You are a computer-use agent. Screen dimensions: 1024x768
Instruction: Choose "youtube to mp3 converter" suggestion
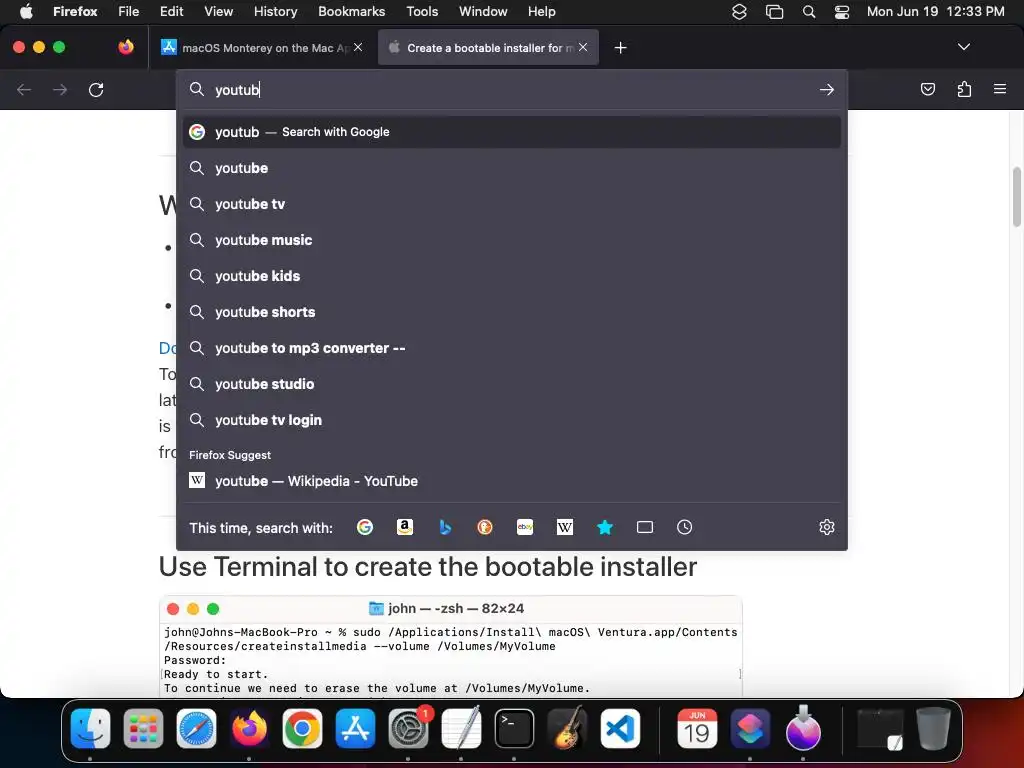512,348
